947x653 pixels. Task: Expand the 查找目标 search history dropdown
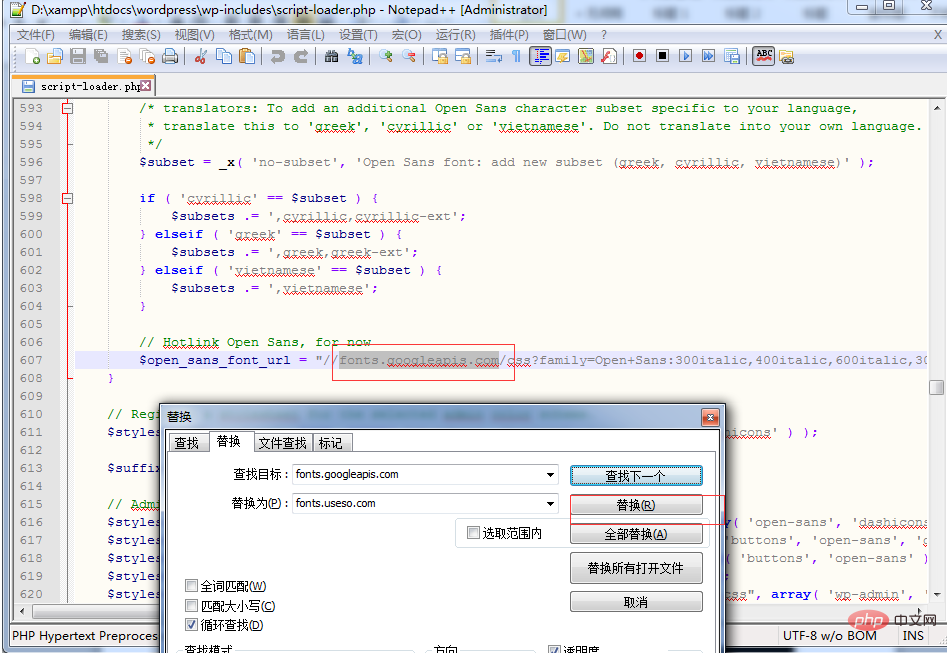point(551,475)
